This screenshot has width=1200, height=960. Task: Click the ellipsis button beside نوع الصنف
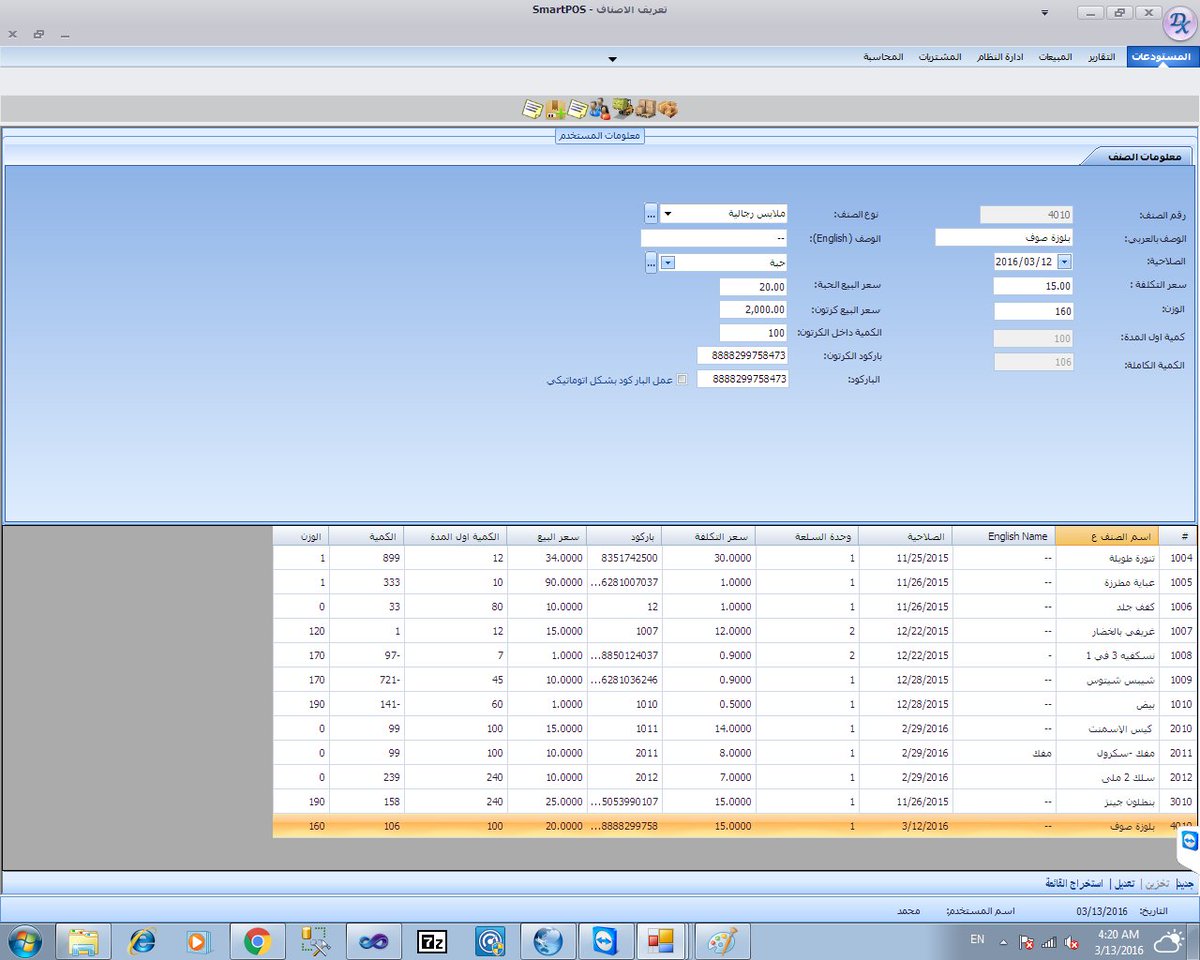[x=651, y=213]
